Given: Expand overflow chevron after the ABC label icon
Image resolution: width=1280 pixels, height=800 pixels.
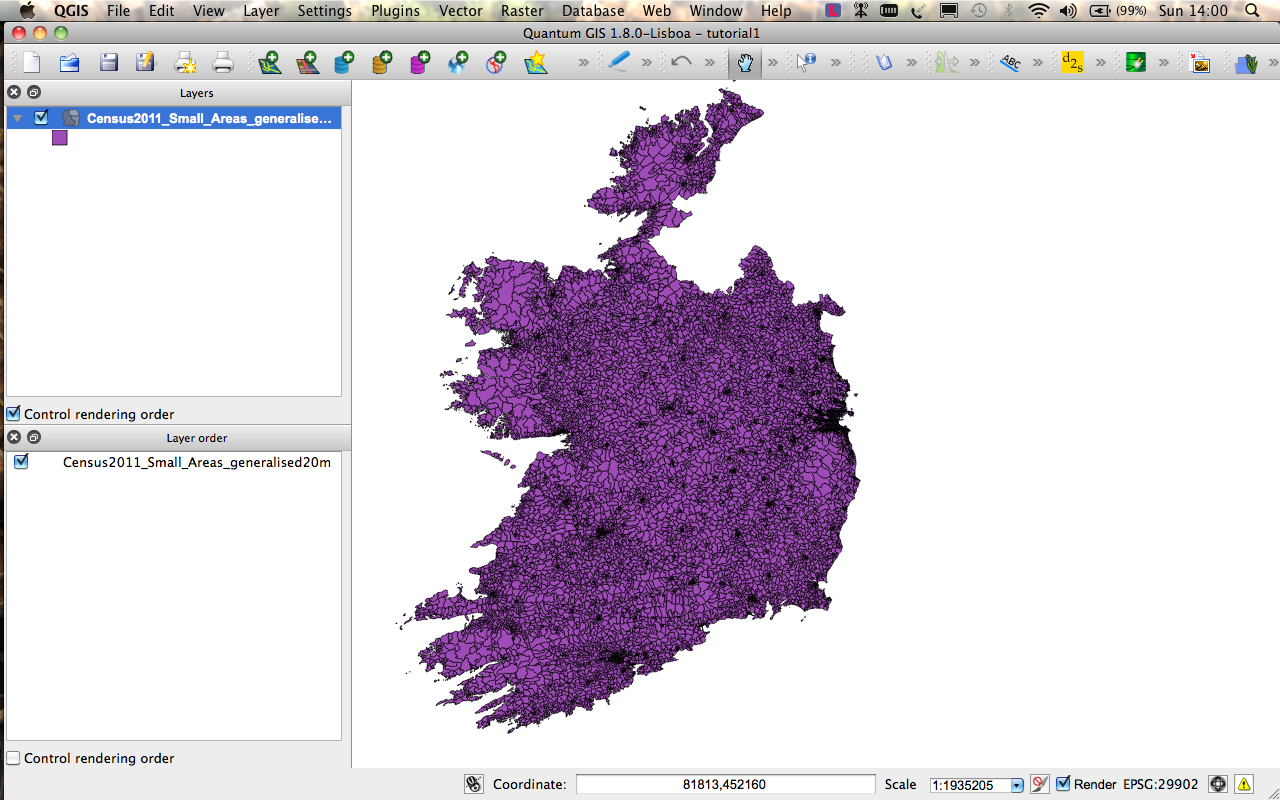Looking at the screenshot, I should (1038, 62).
